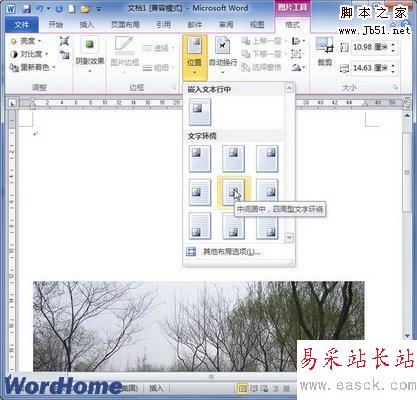Screen dimensions: 417x400
Task: Click the Position gallery scroll-down arrow
Action: (x=289, y=238)
